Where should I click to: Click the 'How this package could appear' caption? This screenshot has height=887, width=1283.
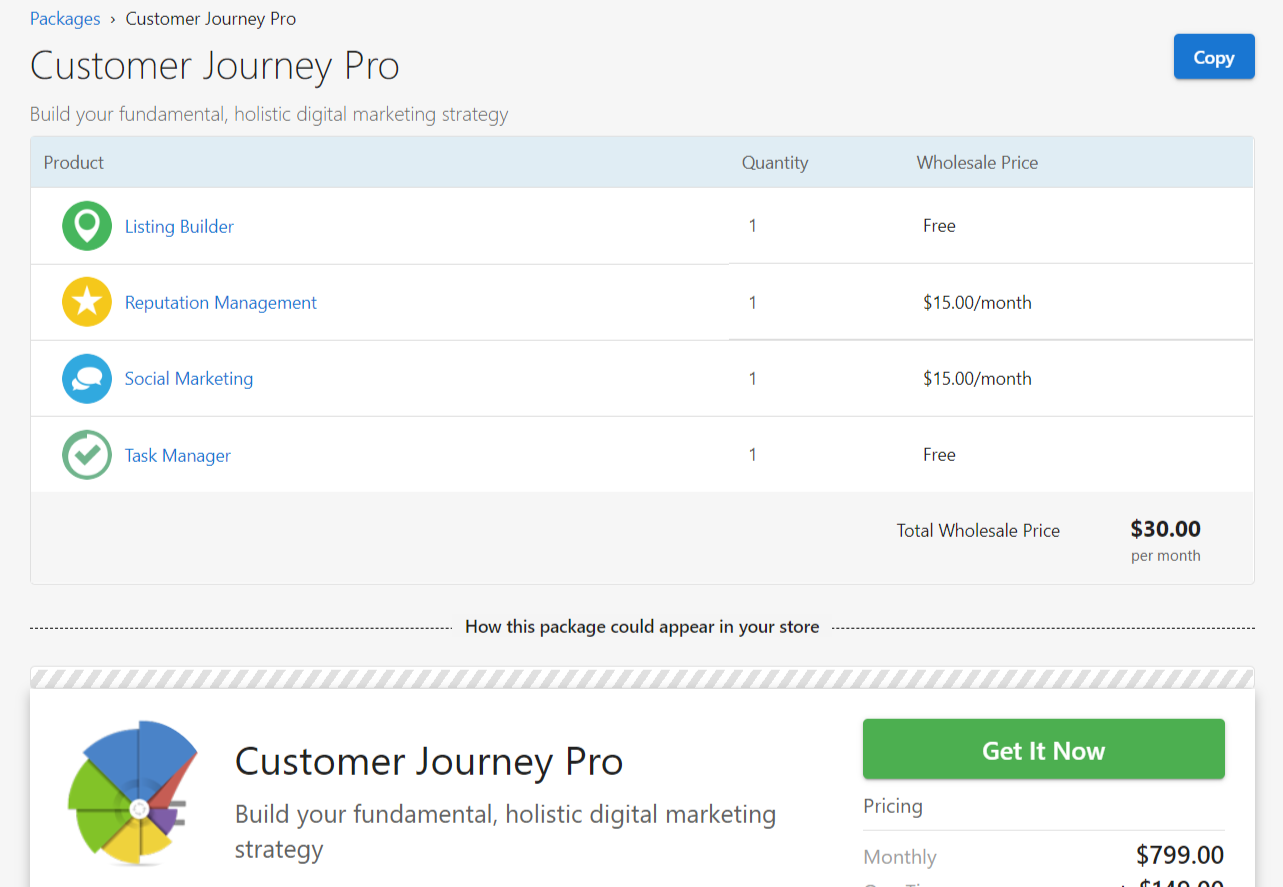coord(642,627)
